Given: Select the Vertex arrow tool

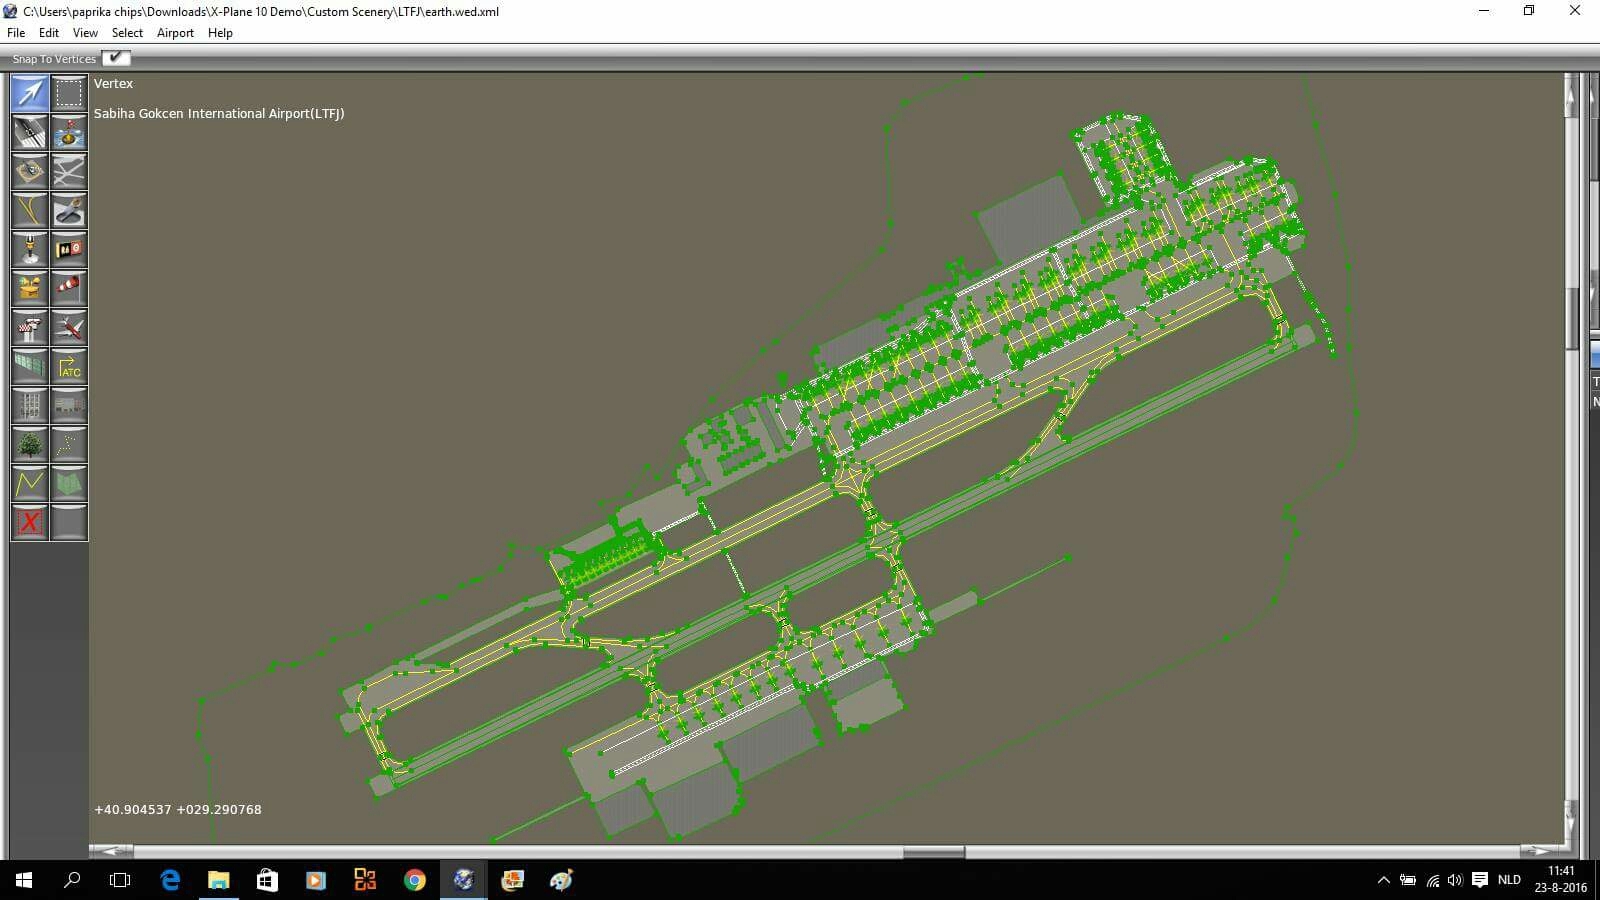Looking at the screenshot, I should click(x=30, y=93).
